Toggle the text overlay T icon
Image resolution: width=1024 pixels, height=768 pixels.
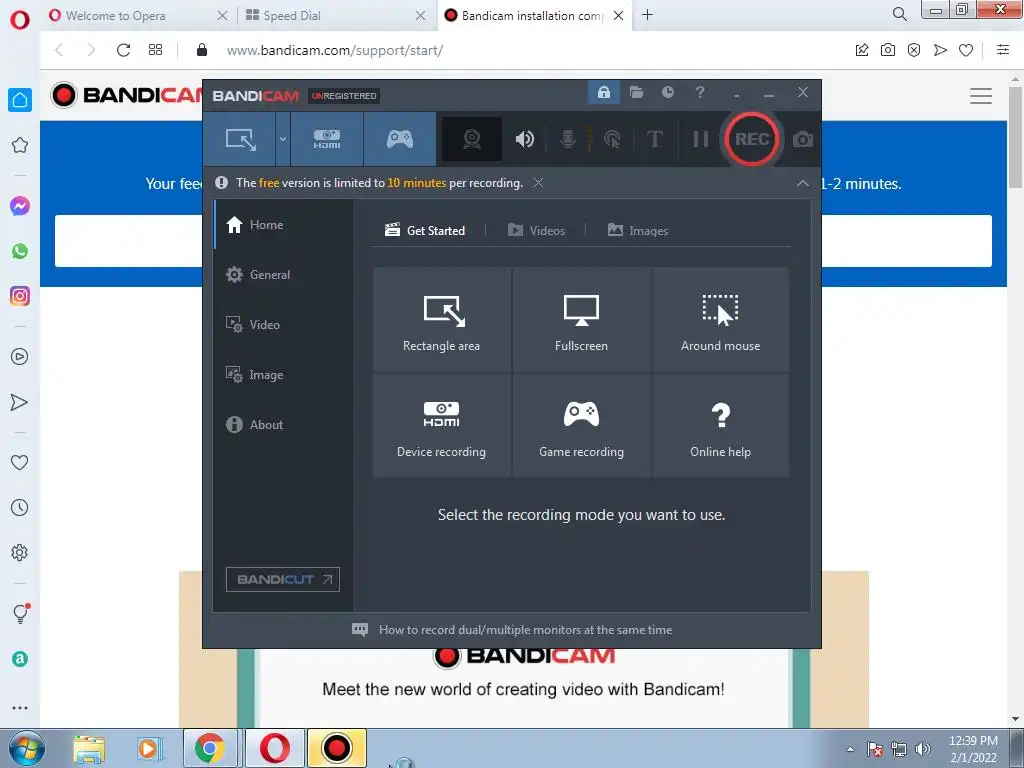click(654, 139)
